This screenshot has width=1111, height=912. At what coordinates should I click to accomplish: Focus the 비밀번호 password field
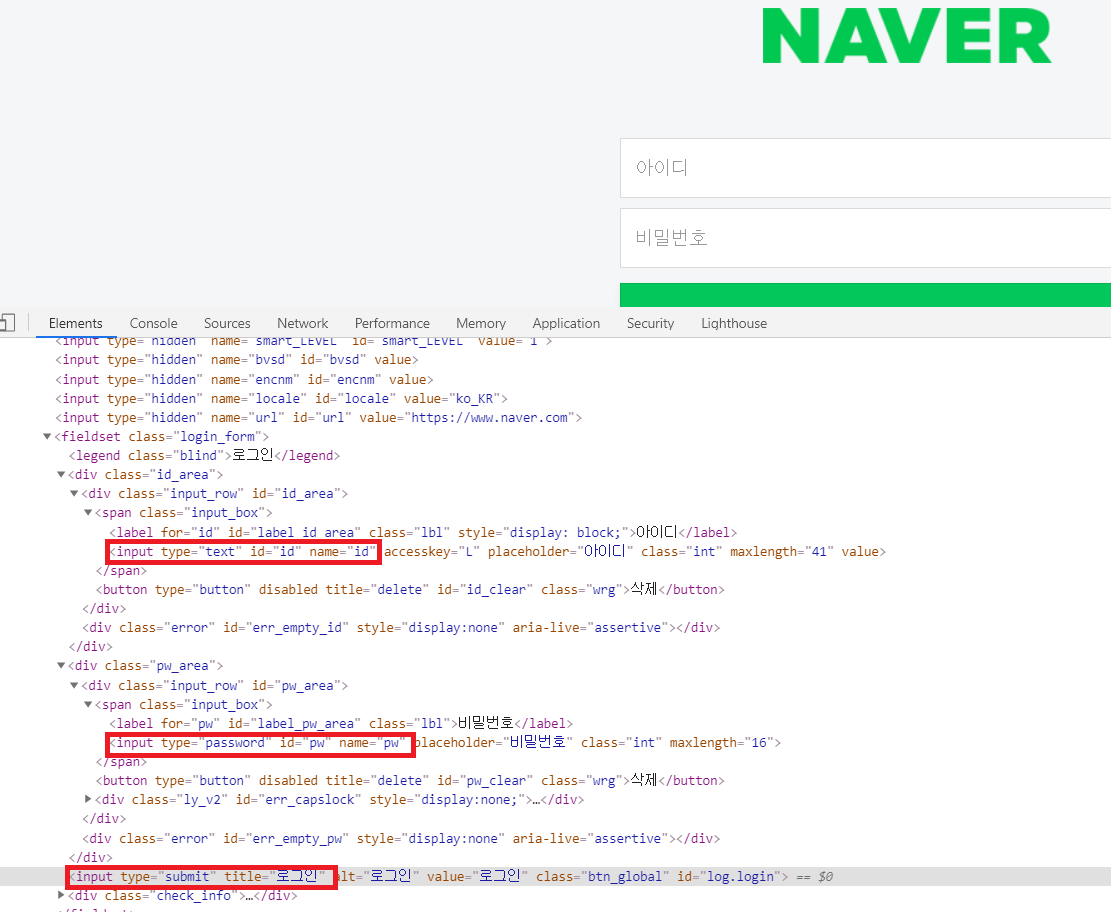[865, 238]
